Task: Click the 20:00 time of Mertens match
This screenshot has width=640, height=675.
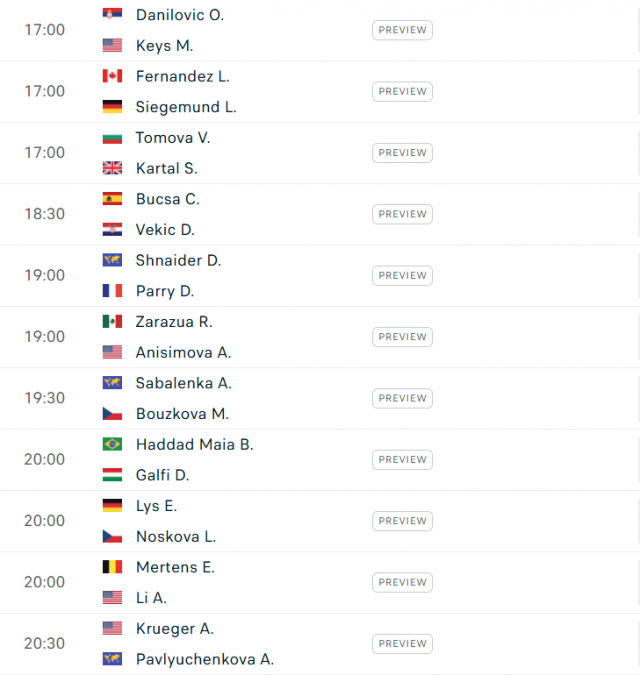Action: [44, 582]
